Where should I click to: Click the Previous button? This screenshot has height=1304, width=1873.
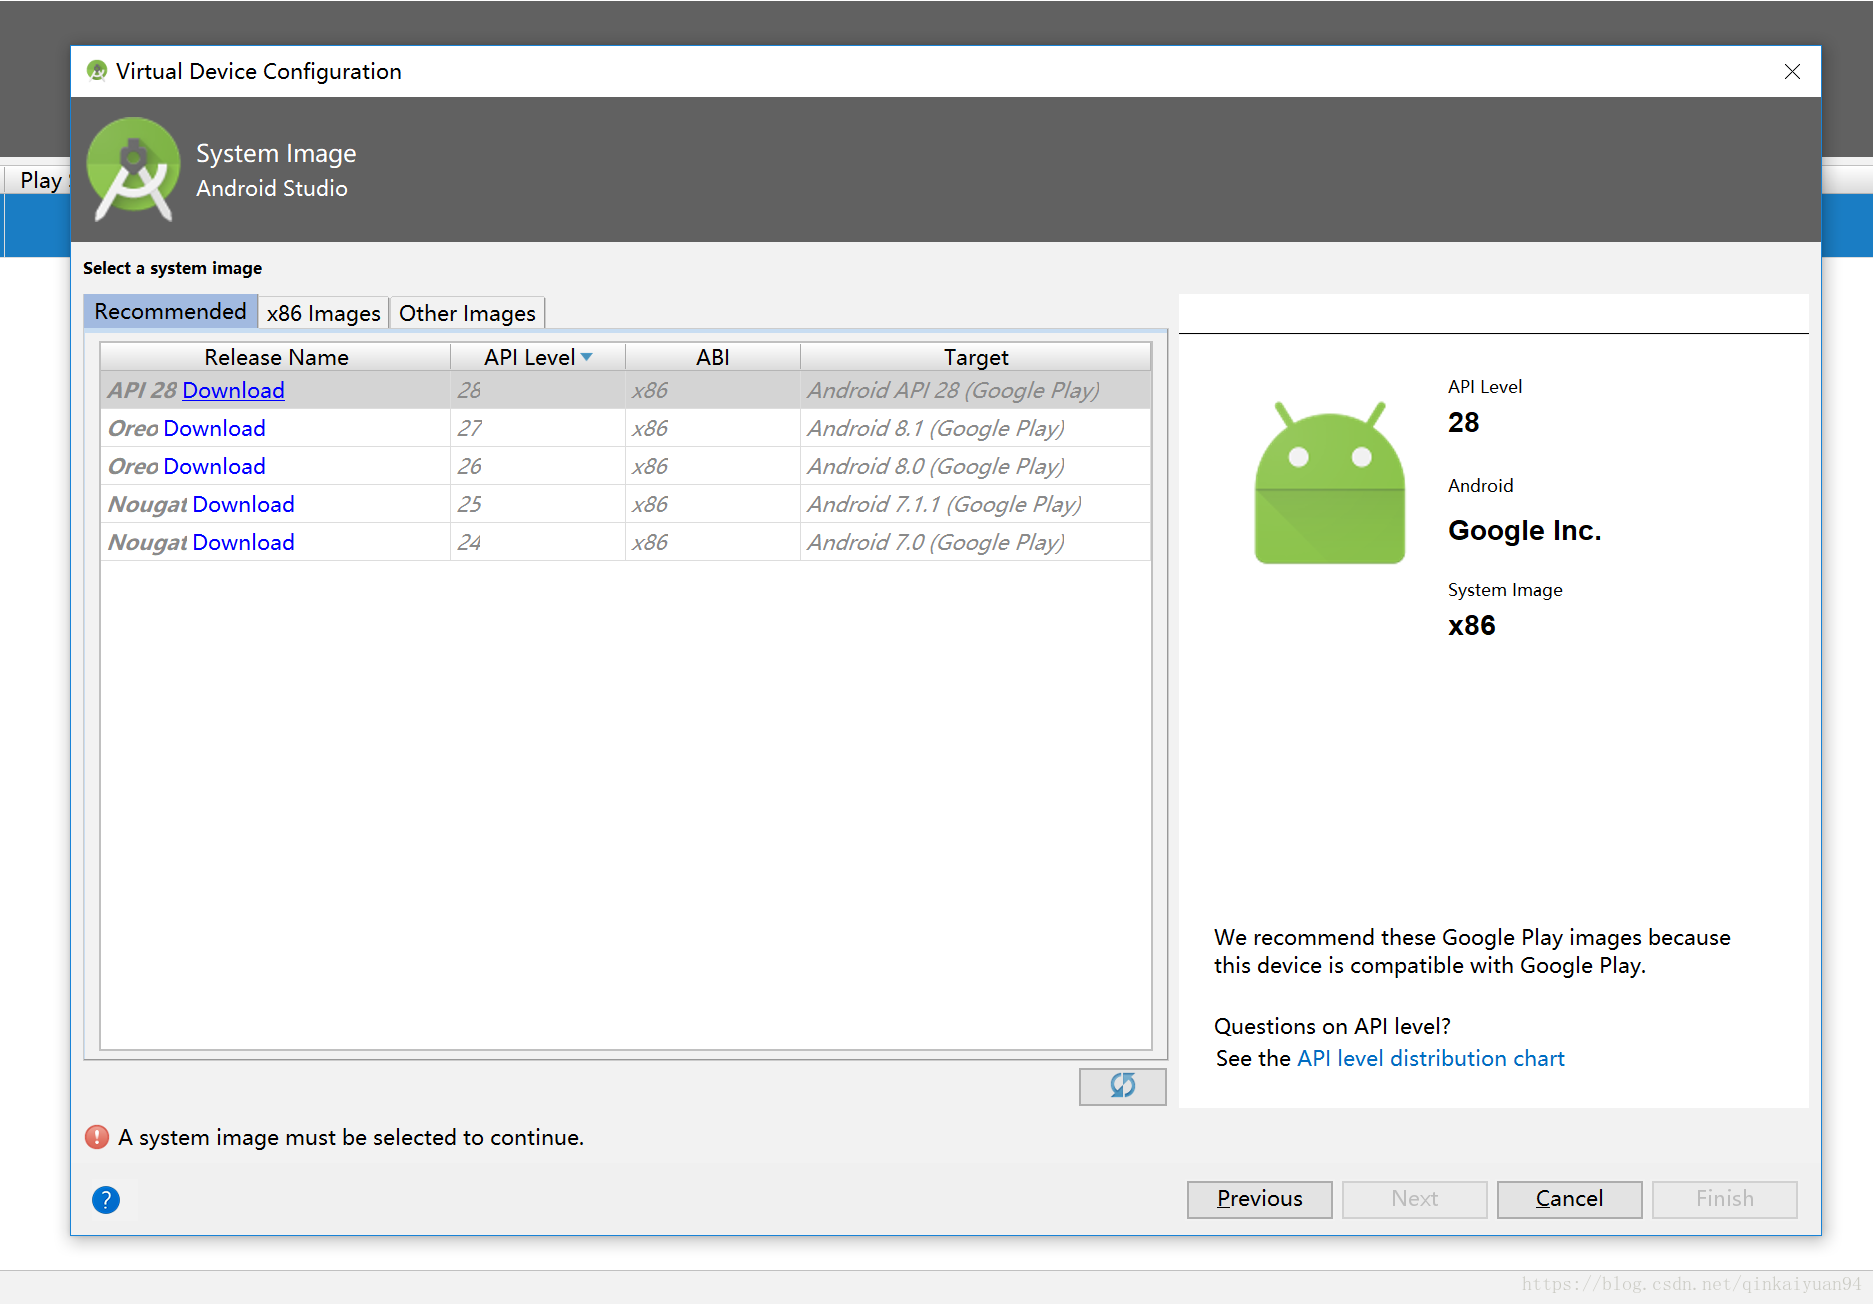click(x=1259, y=1199)
